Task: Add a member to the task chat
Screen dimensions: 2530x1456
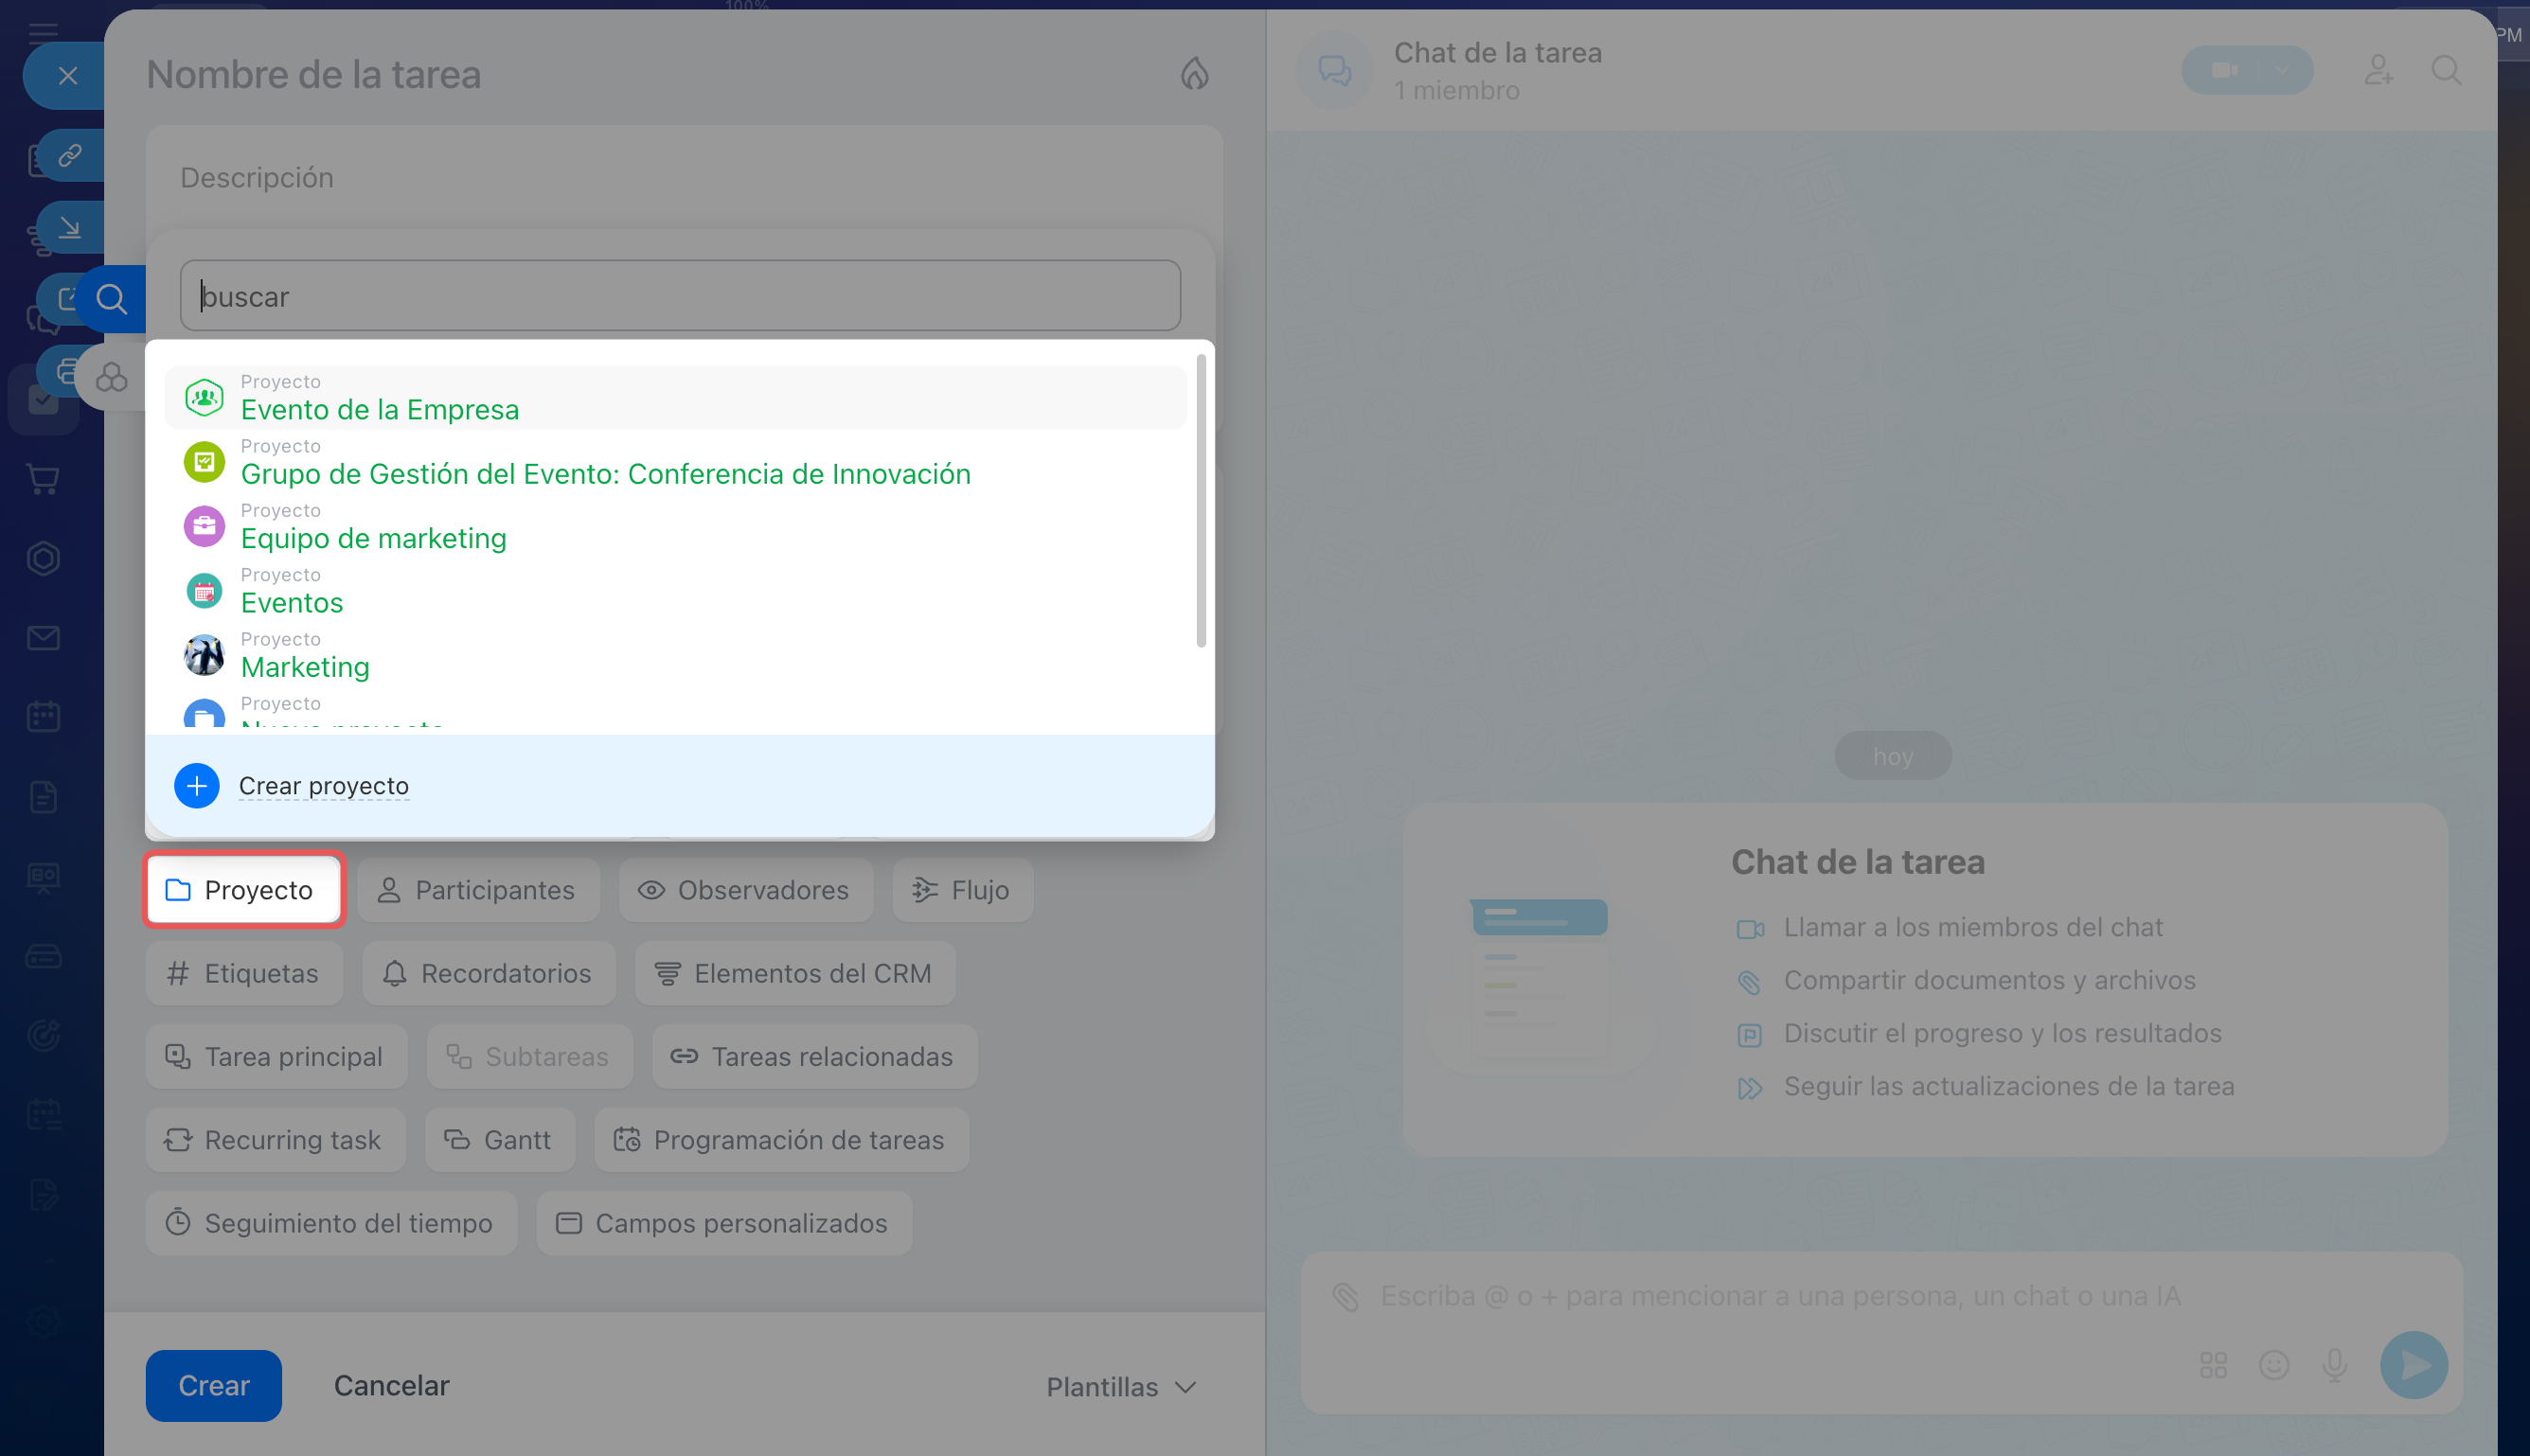Action: (2379, 70)
